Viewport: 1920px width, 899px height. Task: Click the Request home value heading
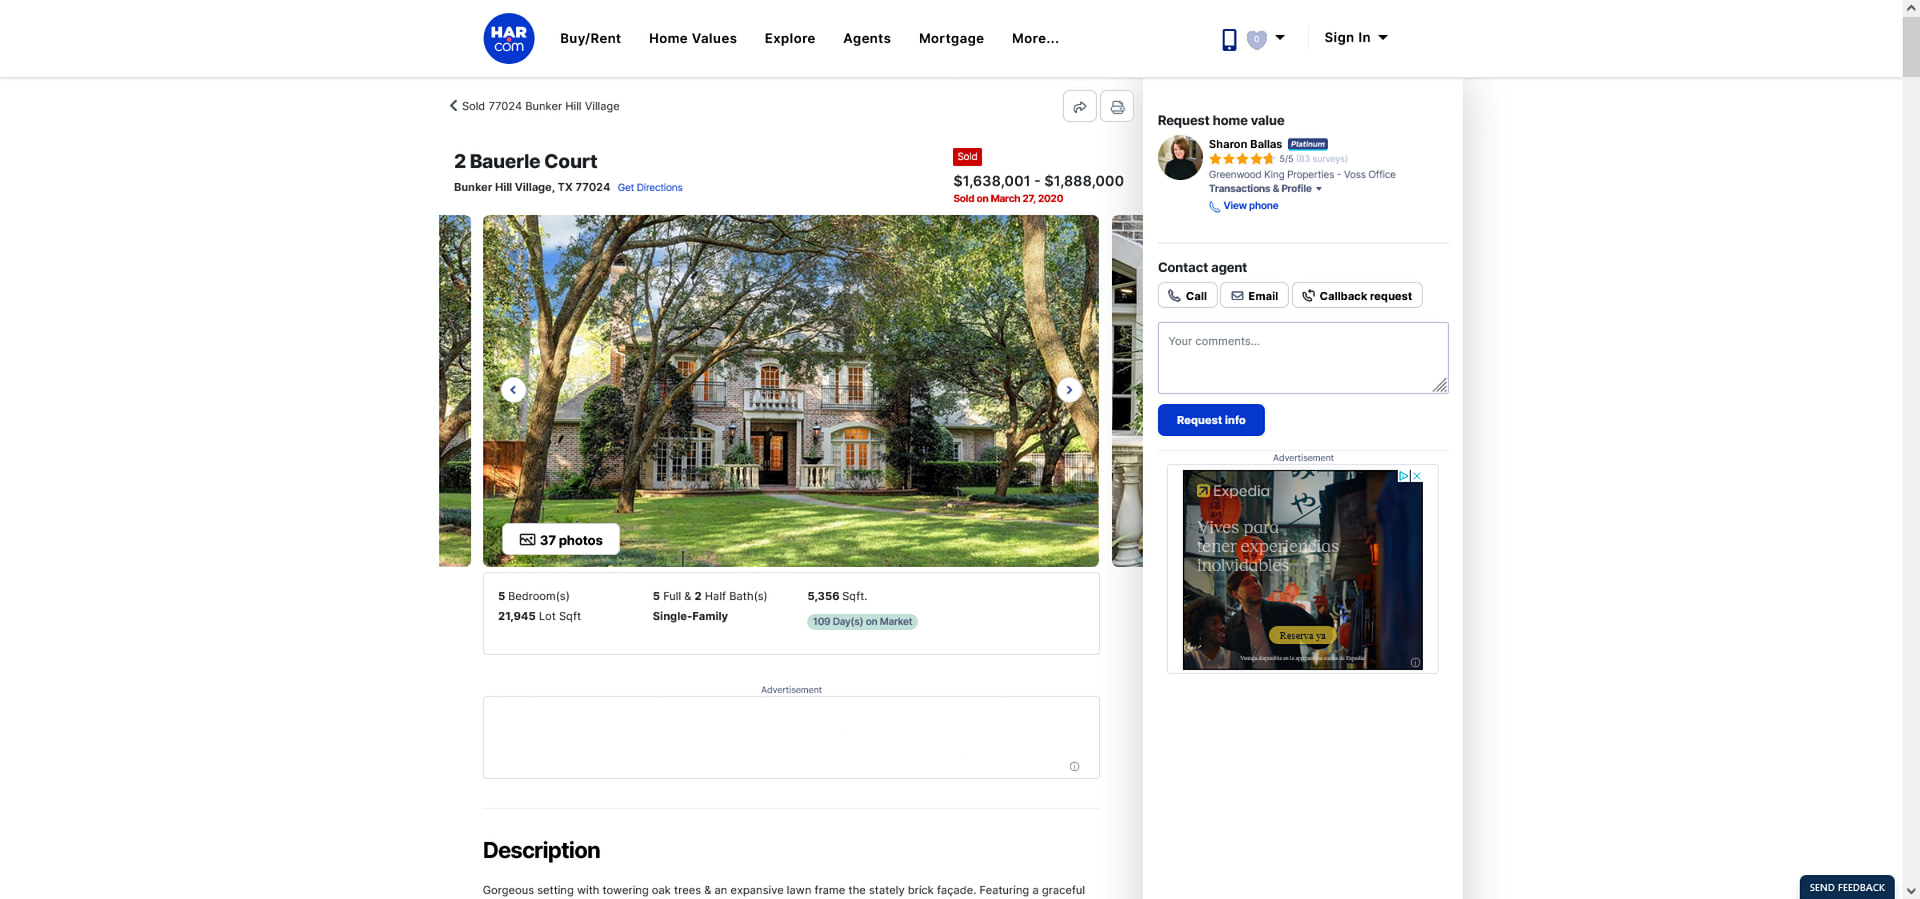1221,121
